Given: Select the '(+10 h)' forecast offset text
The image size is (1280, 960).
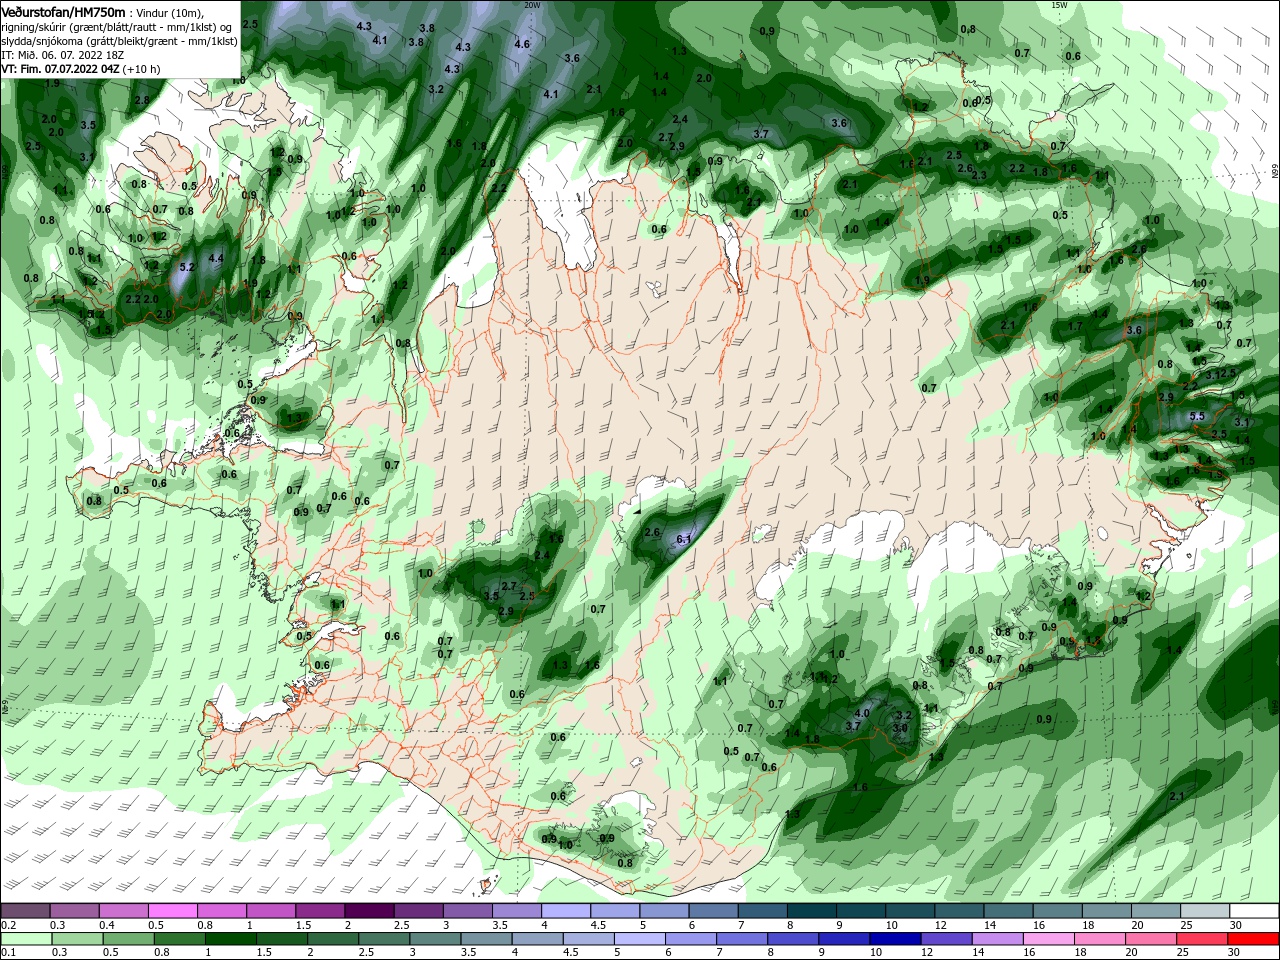Looking at the screenshot, I should tap(143, 69).
